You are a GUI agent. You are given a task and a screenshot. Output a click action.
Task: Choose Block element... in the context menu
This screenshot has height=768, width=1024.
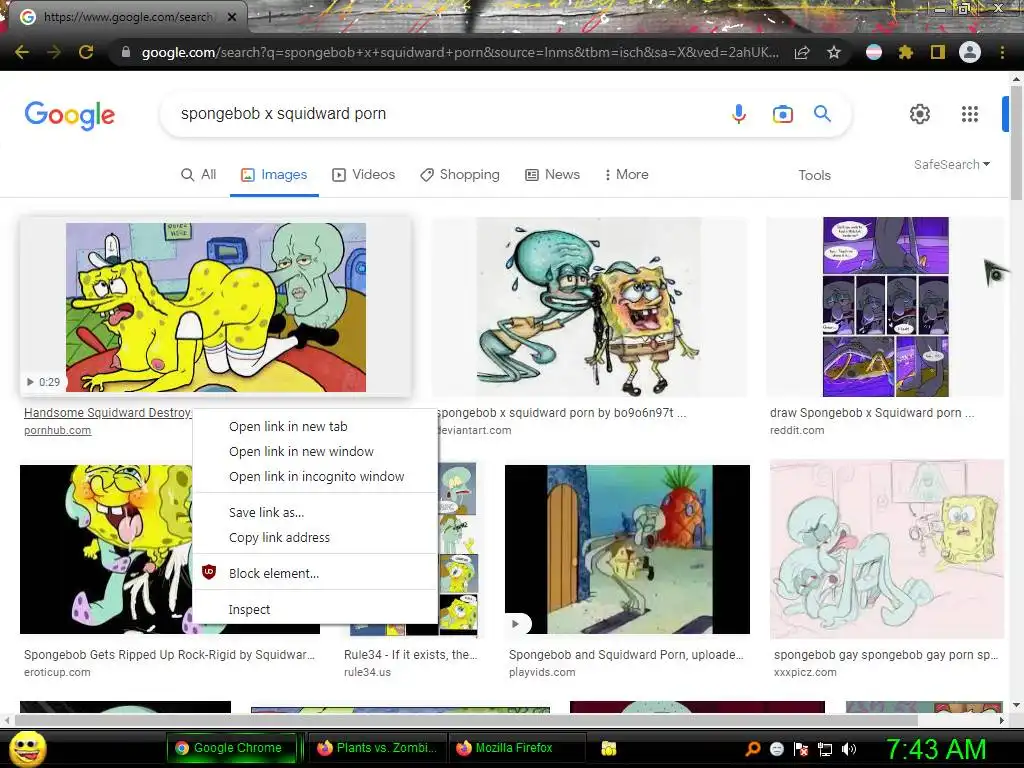pos(315,573)
